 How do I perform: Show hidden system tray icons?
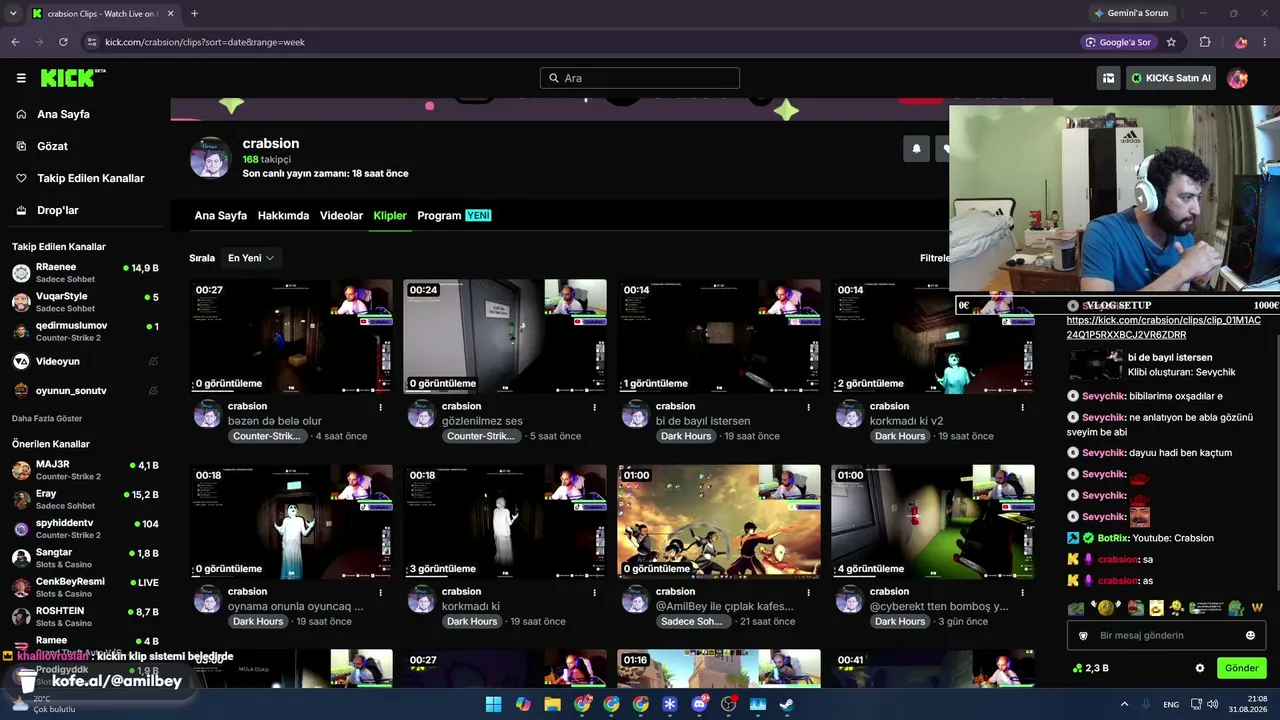tap(1124, 704)
